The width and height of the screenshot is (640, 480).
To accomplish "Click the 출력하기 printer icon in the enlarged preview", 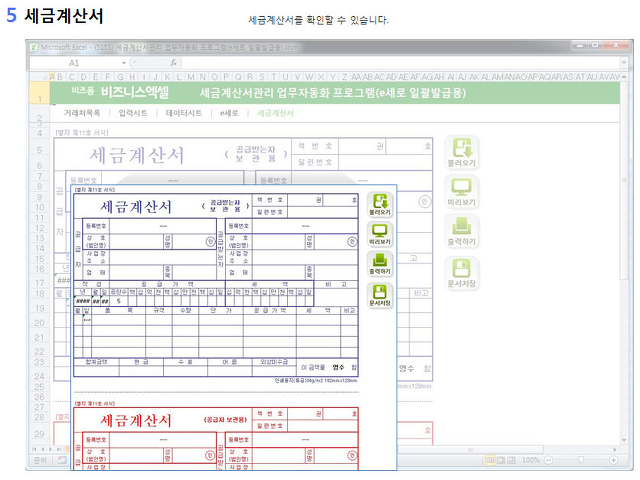I will (x=380, y=264).
